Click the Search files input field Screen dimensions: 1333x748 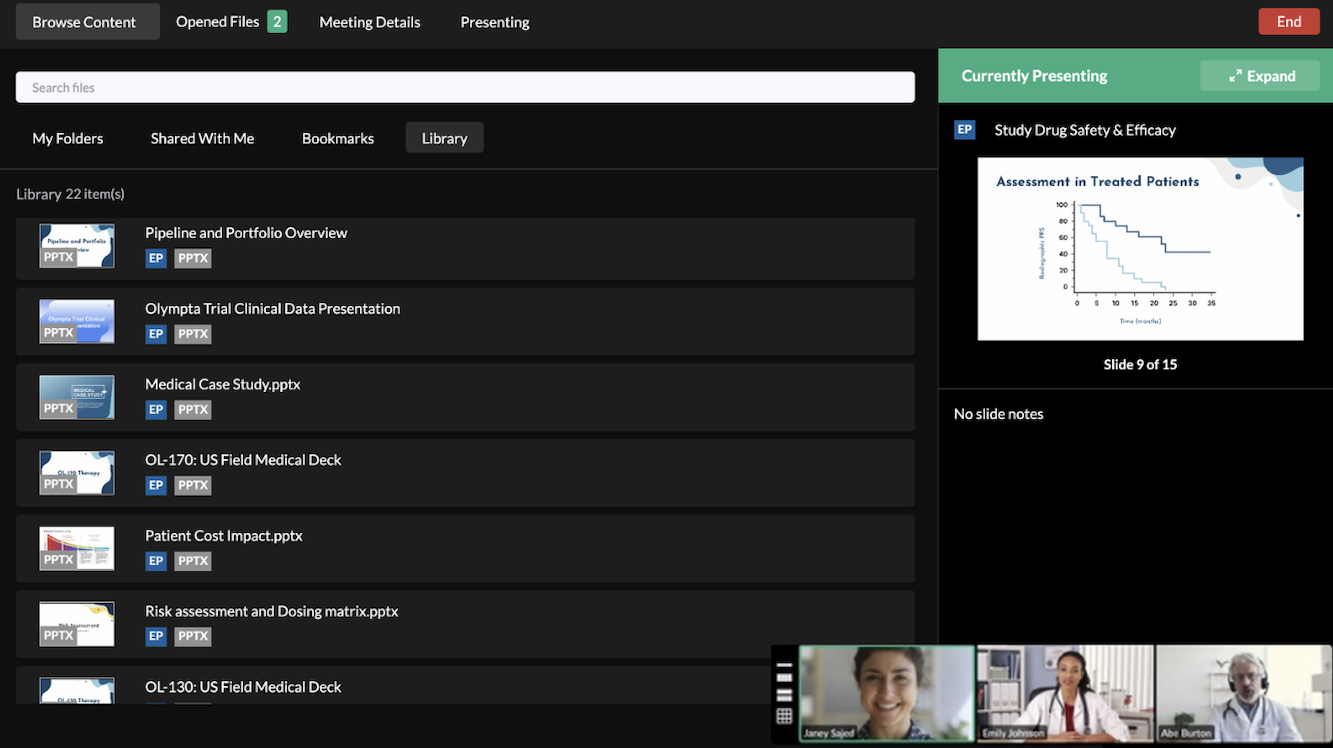pos(465,87)
